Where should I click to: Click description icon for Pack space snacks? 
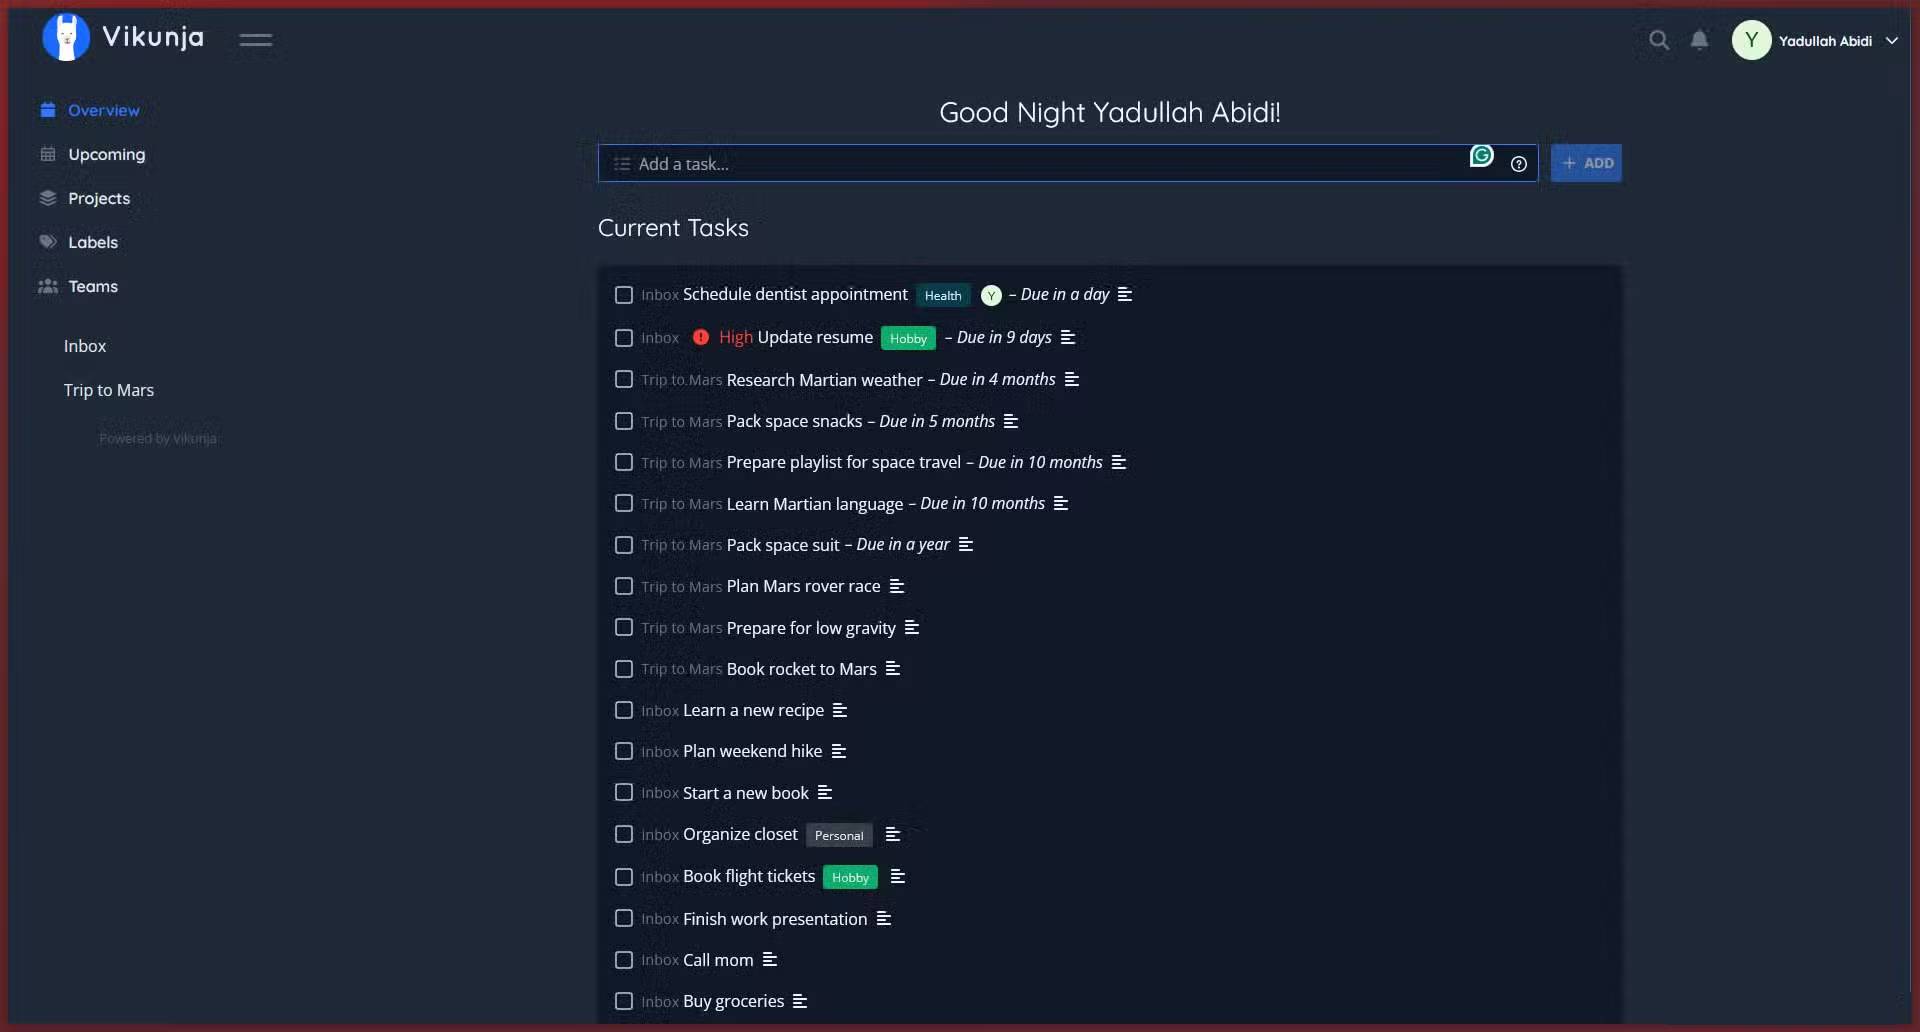1011,421
